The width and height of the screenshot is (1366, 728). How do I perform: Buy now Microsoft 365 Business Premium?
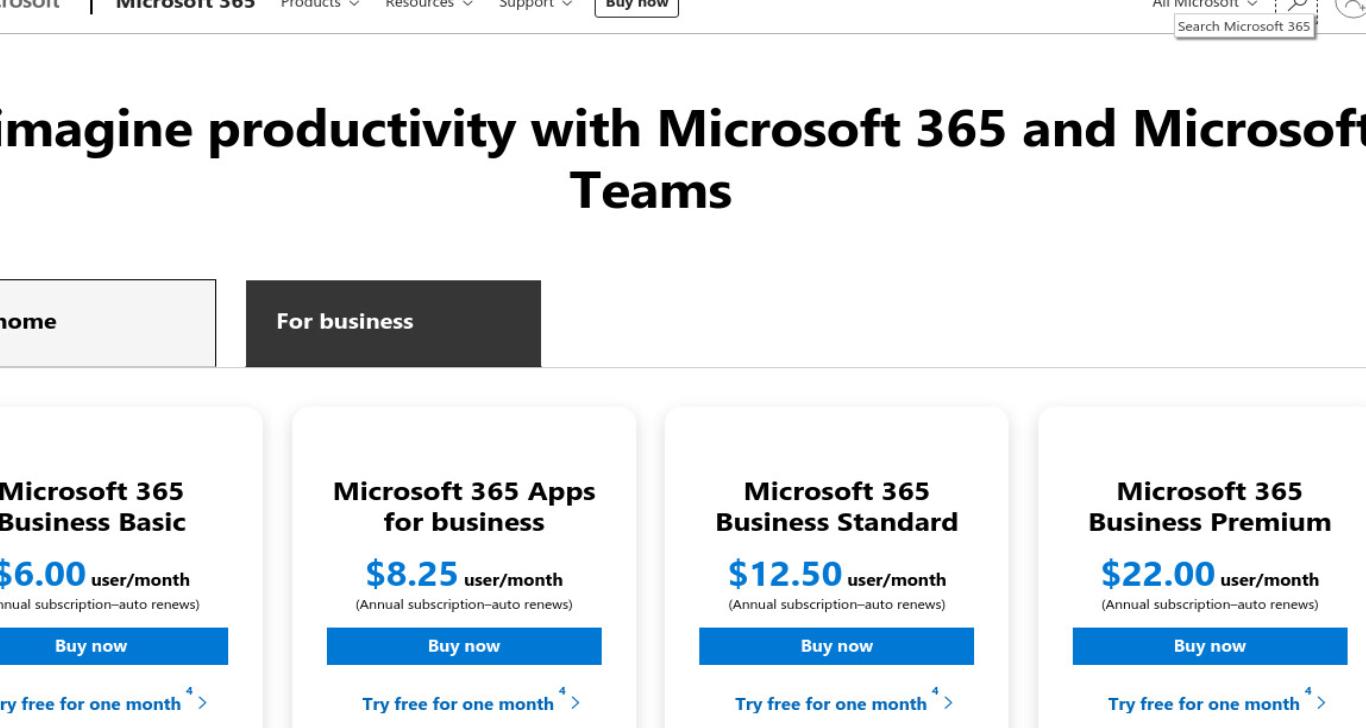coord(1209,646)
